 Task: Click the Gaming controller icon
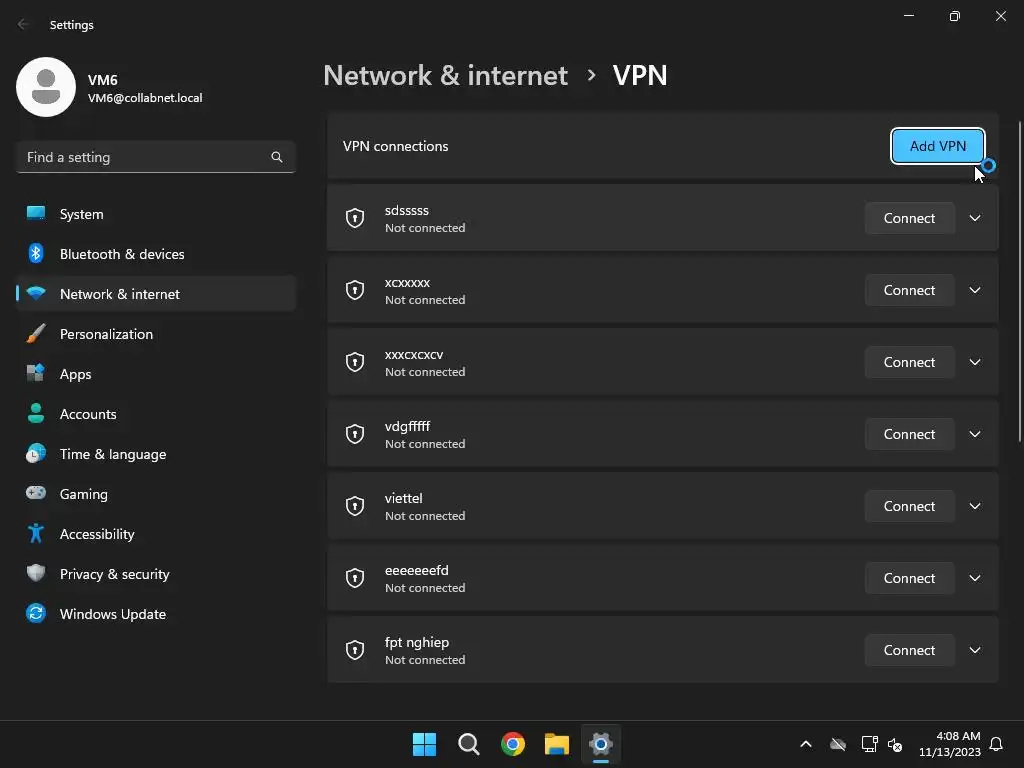click(36, 494)
